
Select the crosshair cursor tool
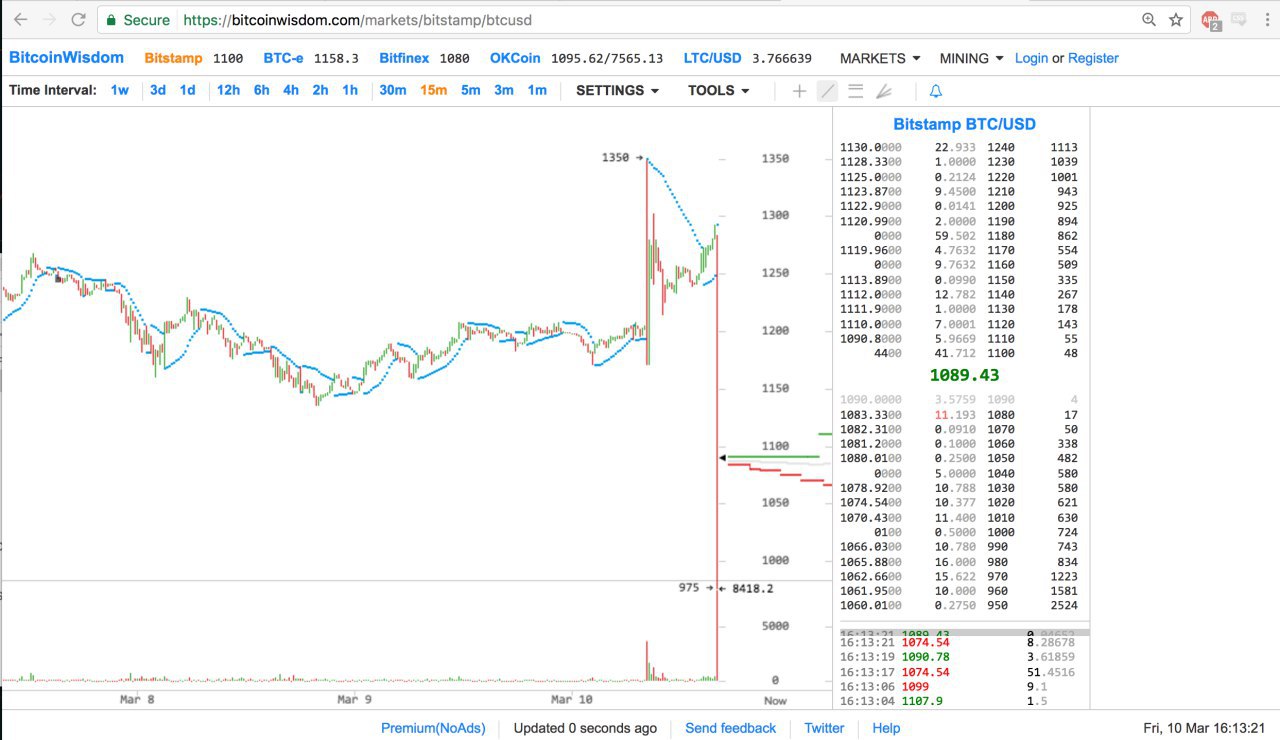coord(799,91)
